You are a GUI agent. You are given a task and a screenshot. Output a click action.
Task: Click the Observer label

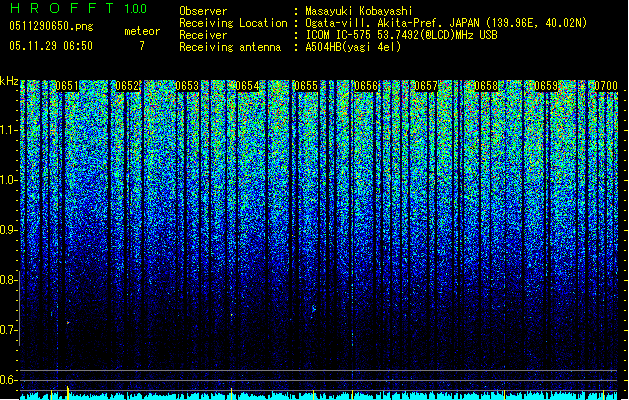(x=203, y=11)
